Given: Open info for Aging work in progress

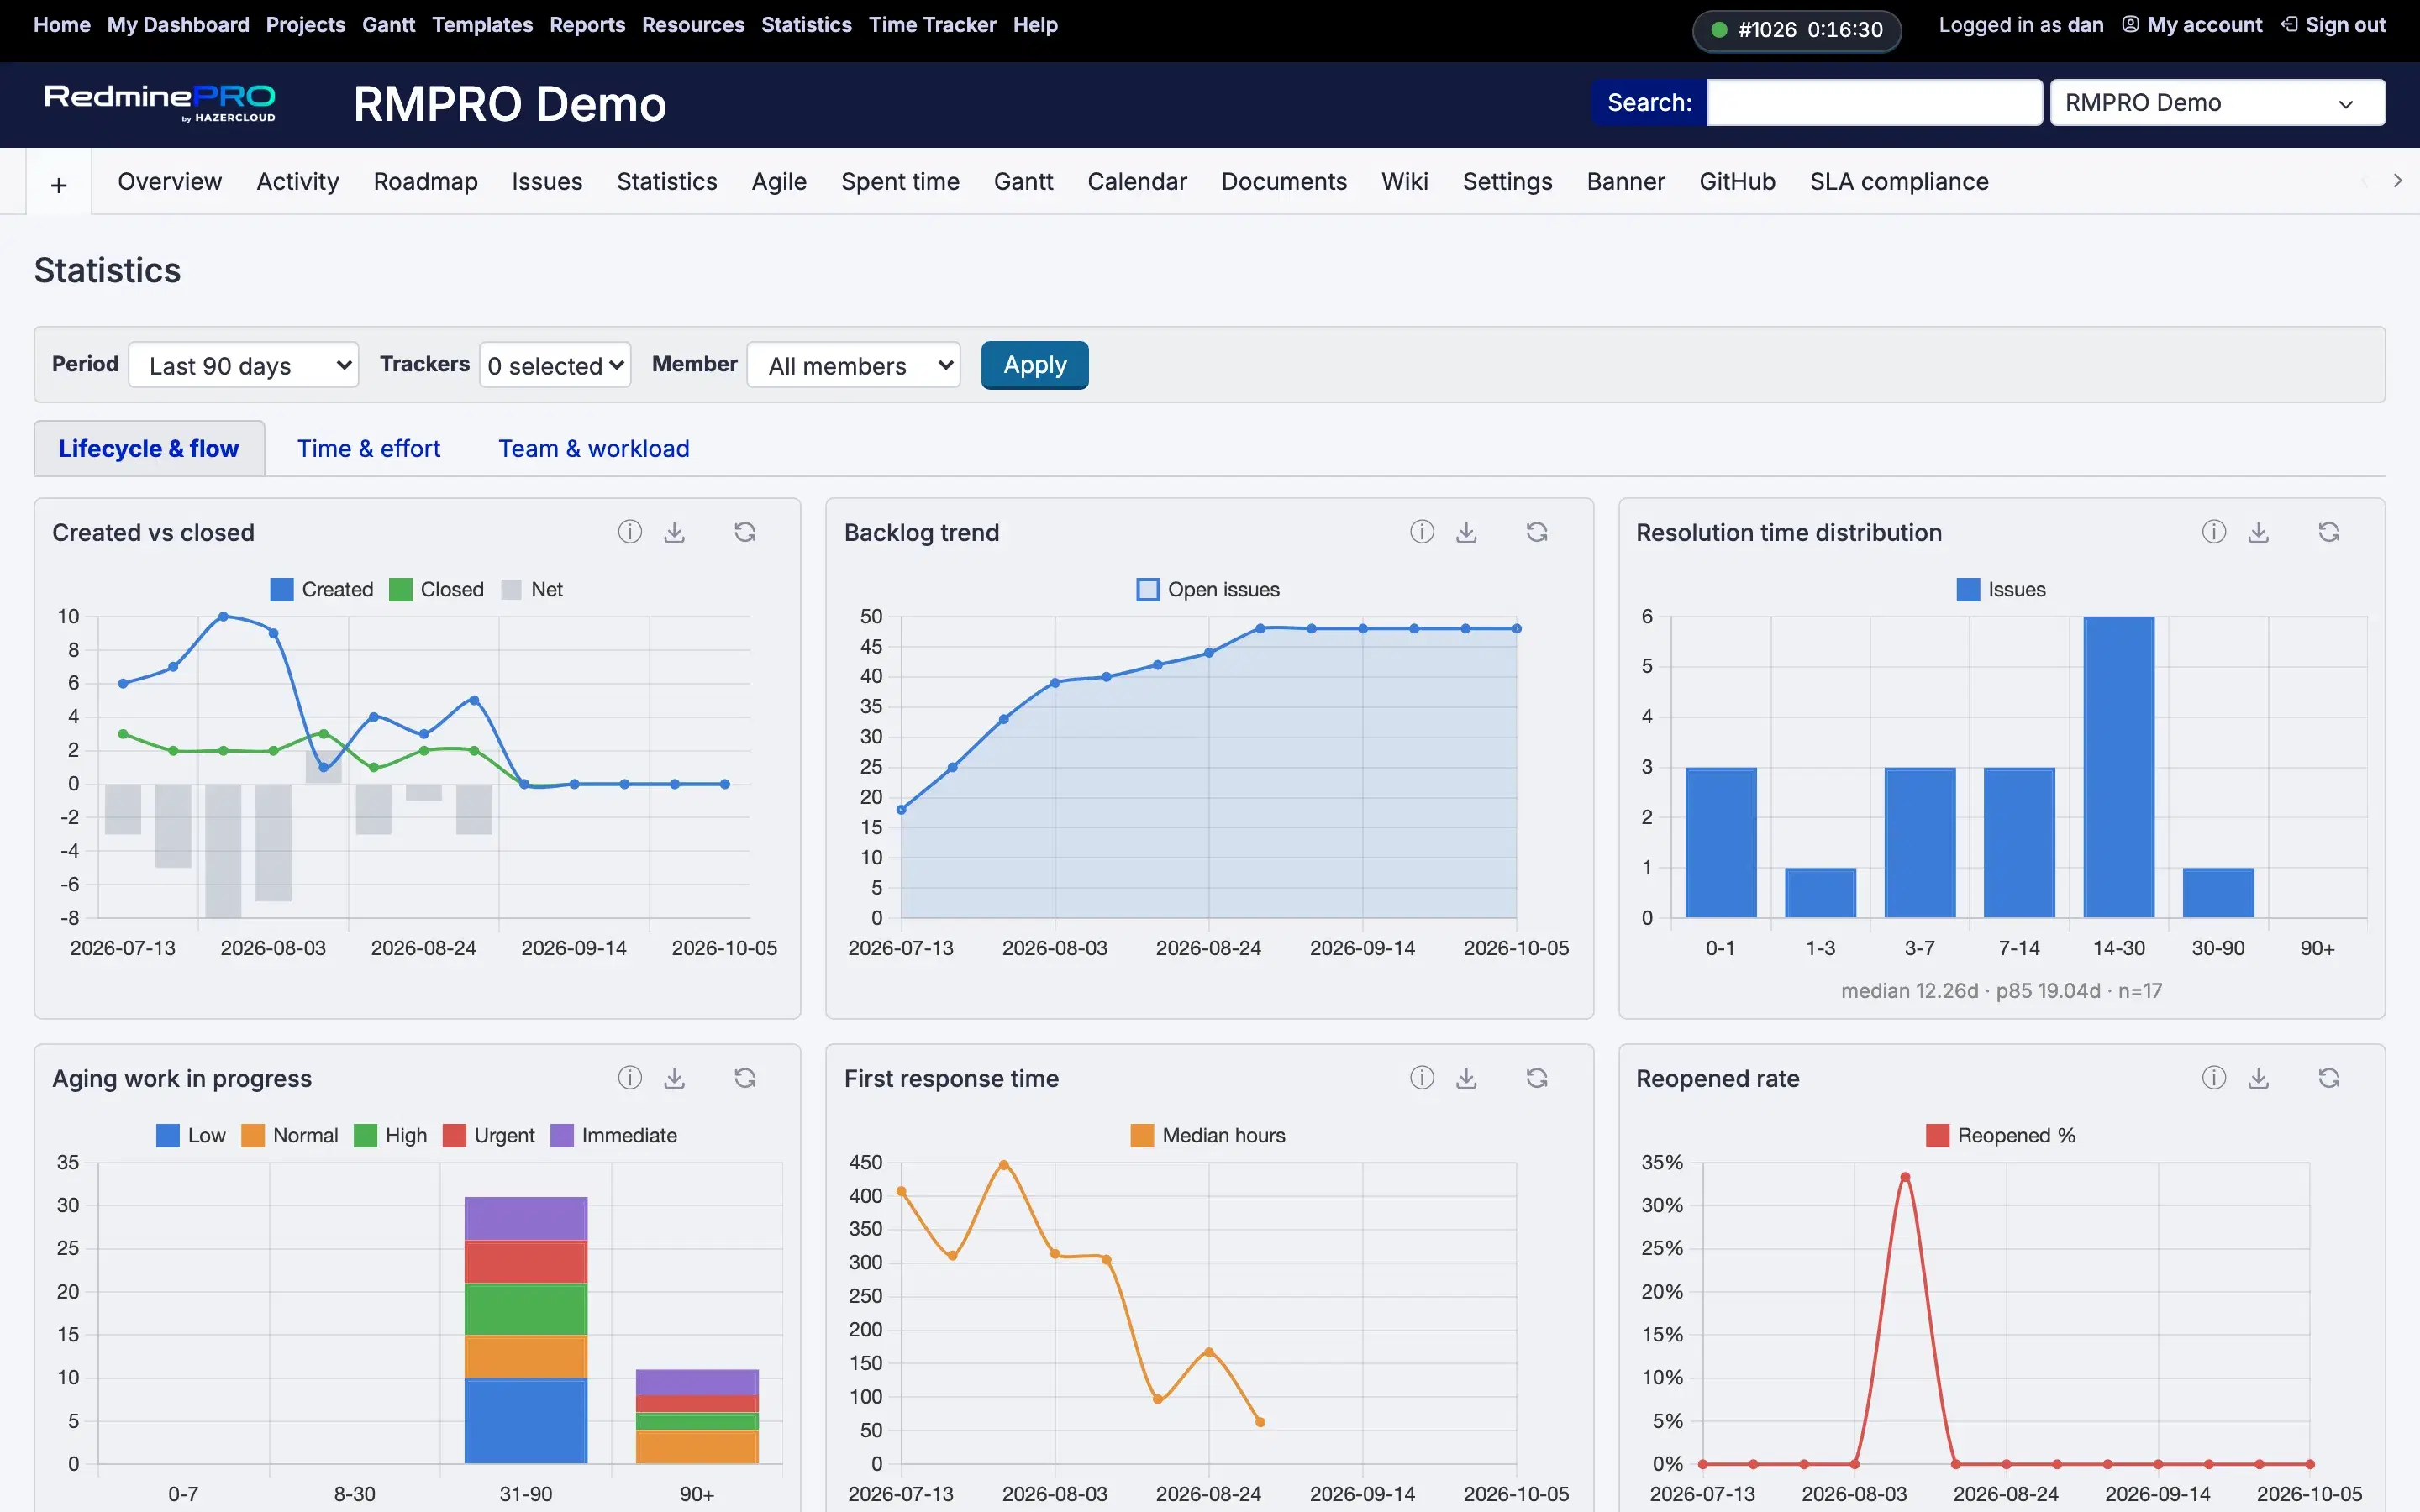Looking at the screenshot, I should pyautogui.click(x=629, y=1078).
